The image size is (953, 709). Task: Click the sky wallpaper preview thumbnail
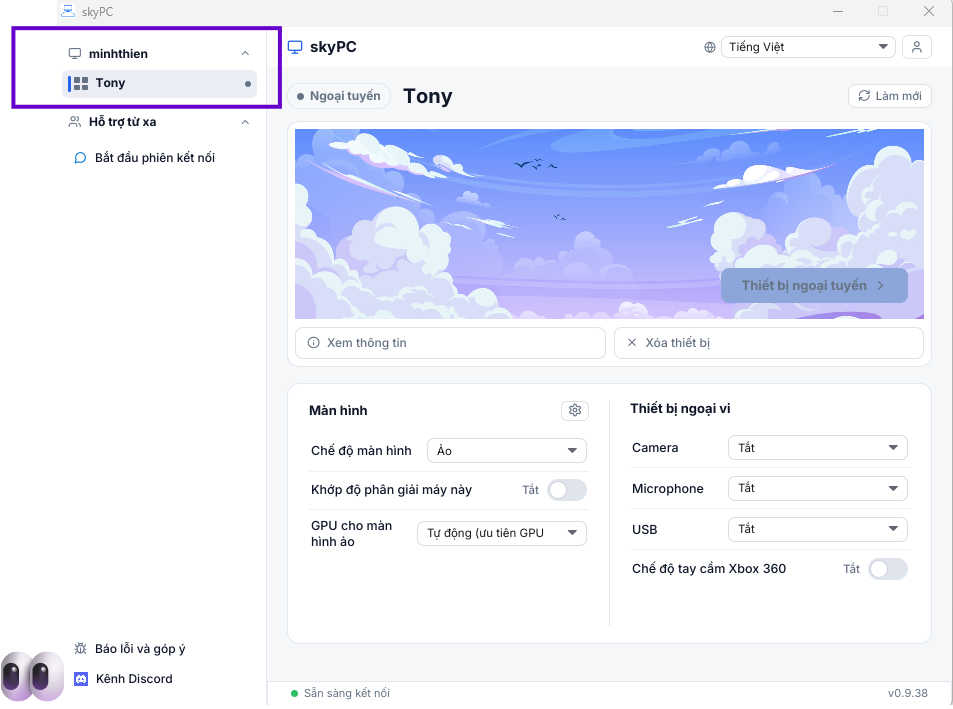pos(609,224)
